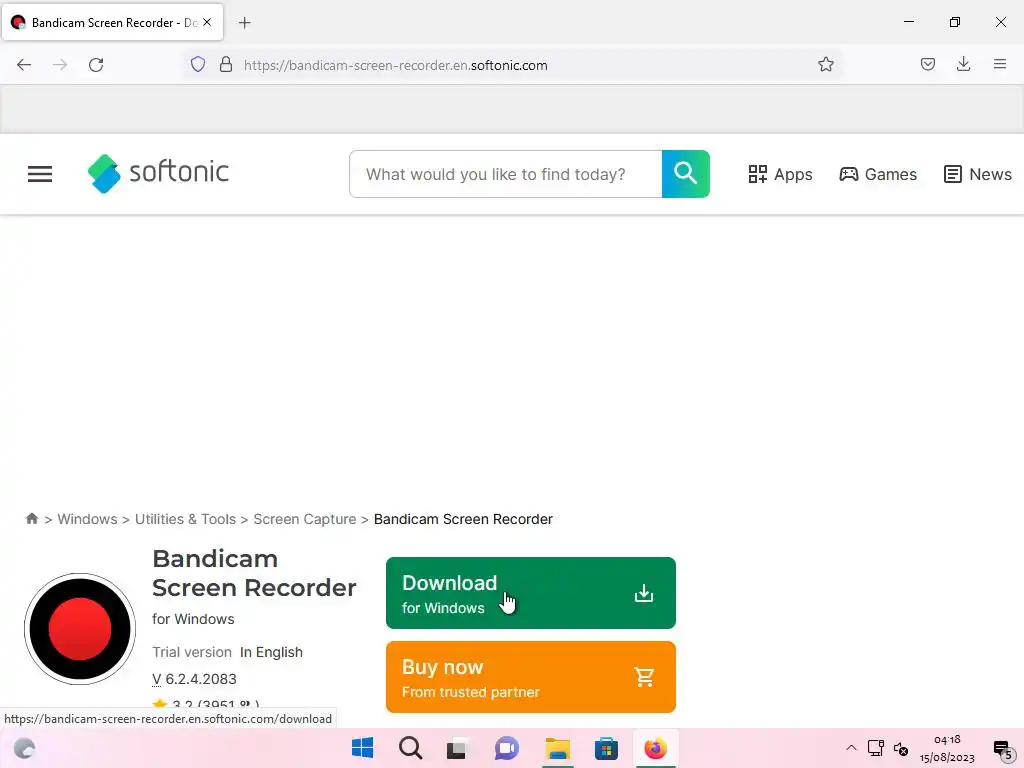The height and width of the screenshot is (768, 1024).
Task: Click Buy now from trusted partner
Action: (530, 677)
